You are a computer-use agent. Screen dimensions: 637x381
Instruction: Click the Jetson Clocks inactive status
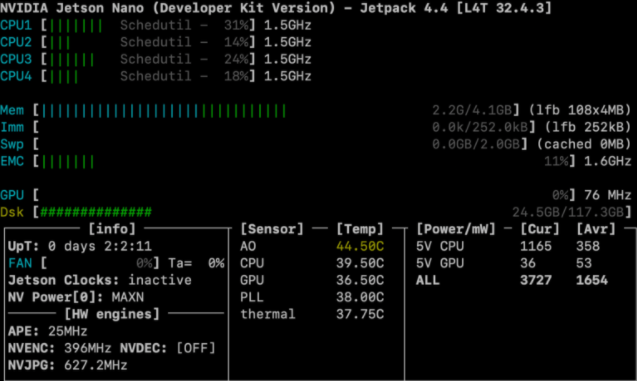tap(100, 280)
